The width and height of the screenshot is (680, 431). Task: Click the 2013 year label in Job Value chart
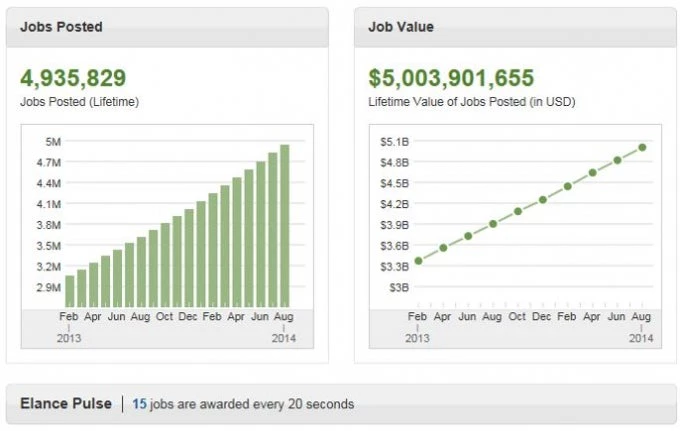click(x=417, y=338)
